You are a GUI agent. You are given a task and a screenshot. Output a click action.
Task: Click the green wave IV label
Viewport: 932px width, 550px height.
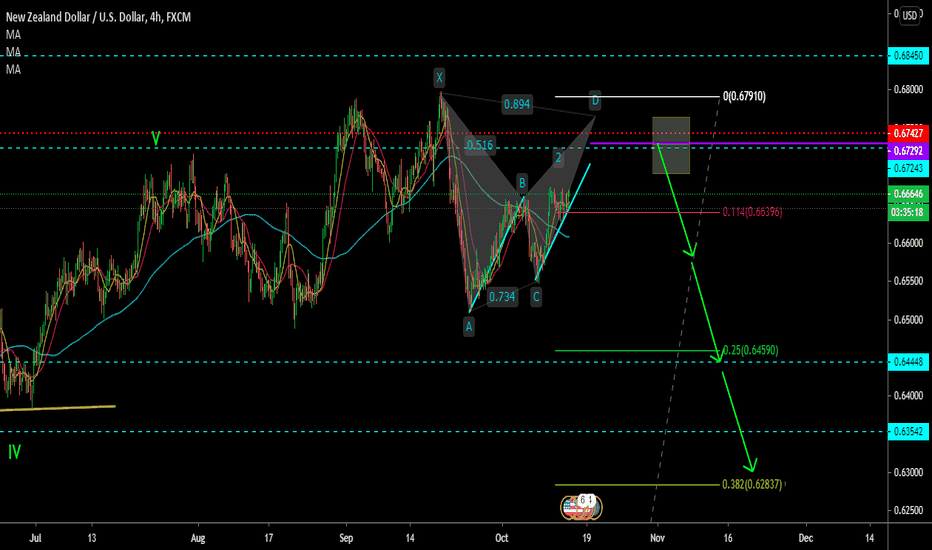14,452
